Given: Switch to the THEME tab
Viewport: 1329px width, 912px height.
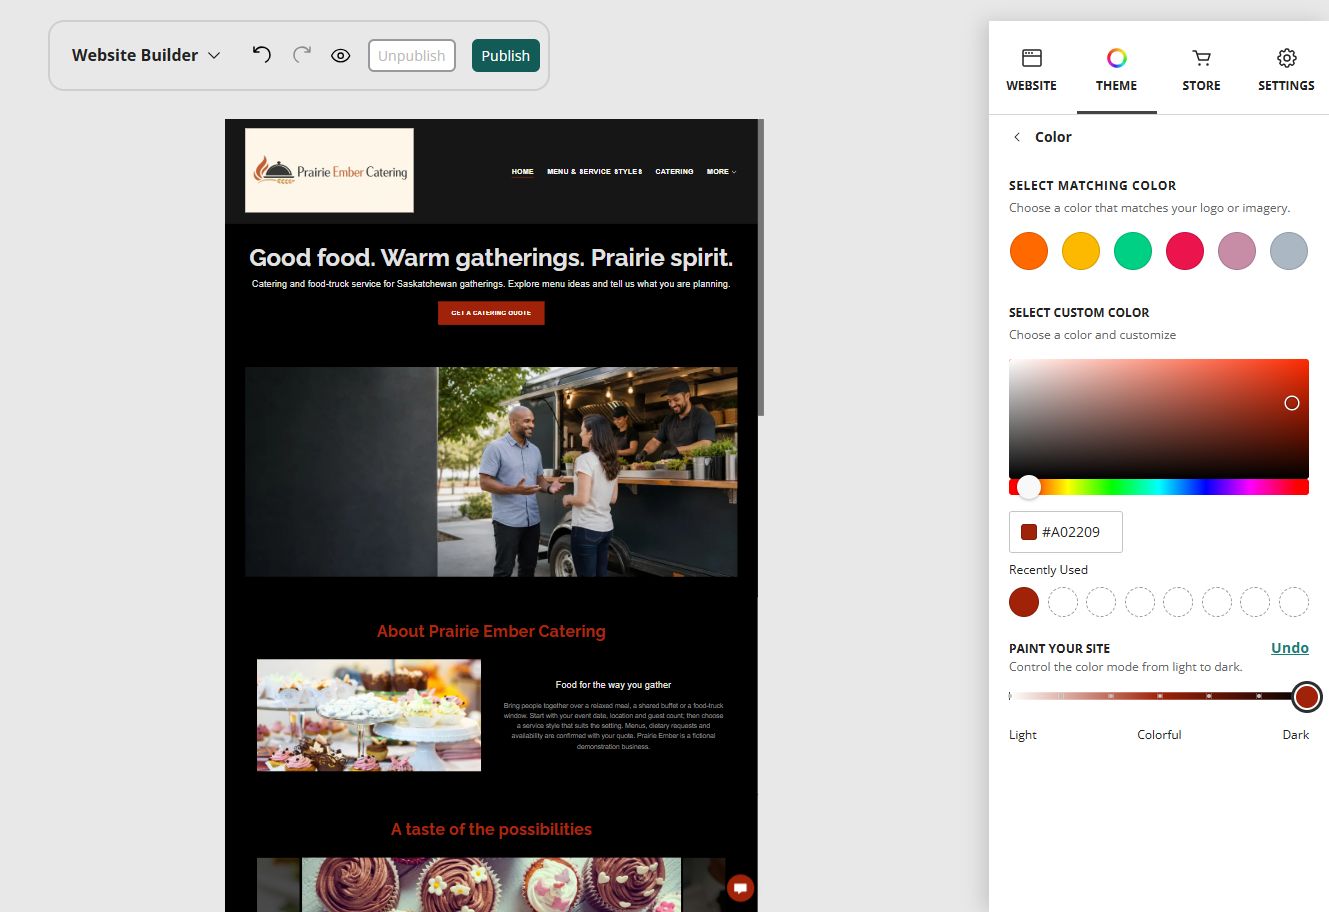Looking at the screenshot, I should (x=1116, y=70).
